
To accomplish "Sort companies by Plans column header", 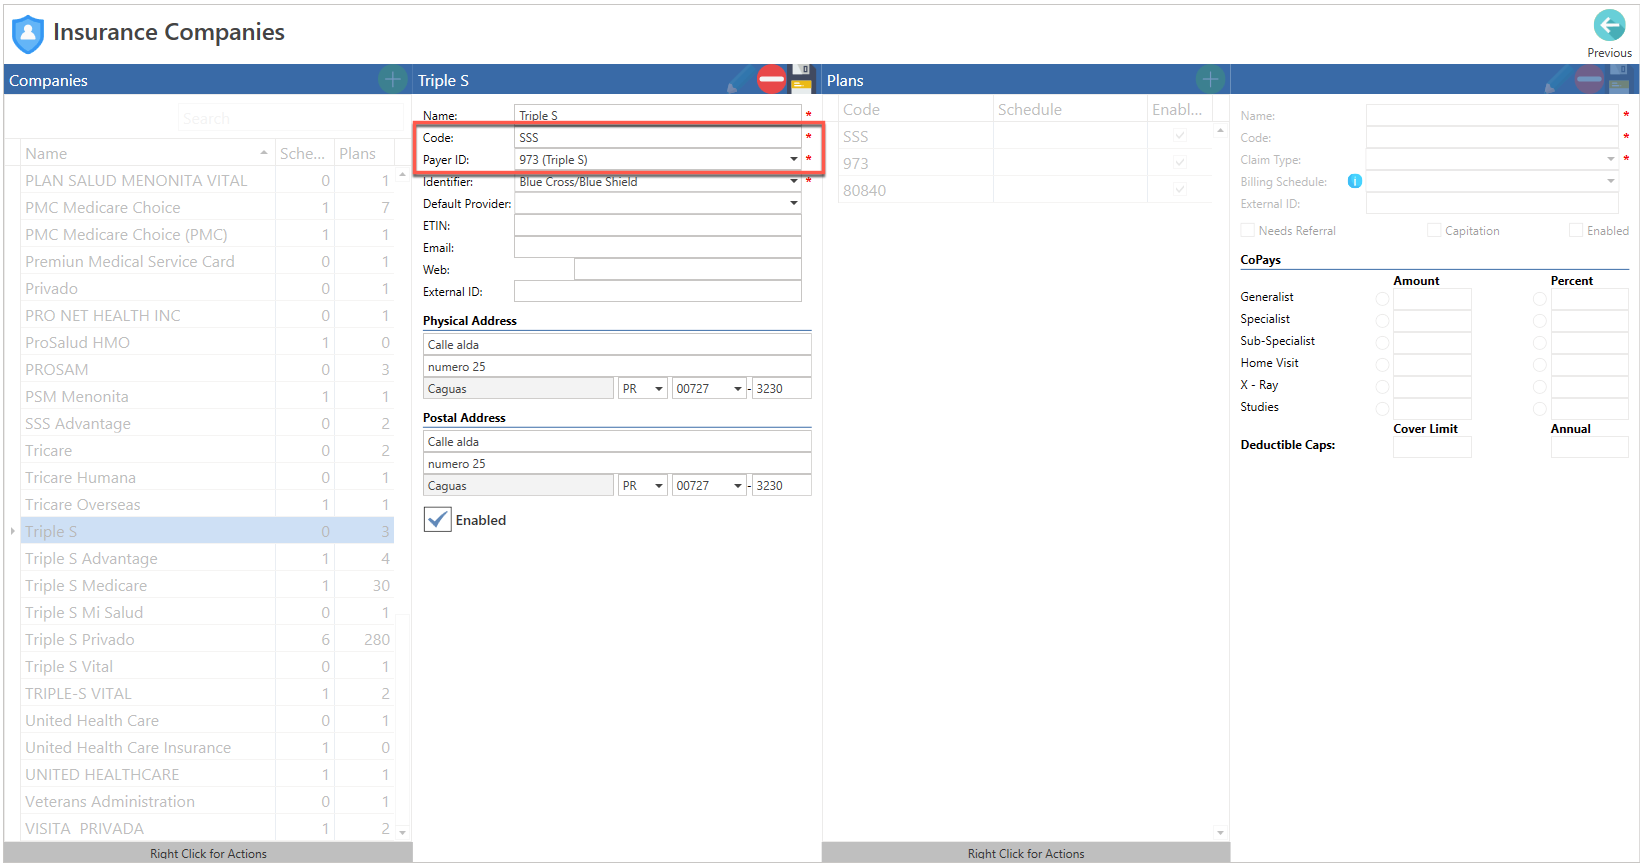I will 364,153.
